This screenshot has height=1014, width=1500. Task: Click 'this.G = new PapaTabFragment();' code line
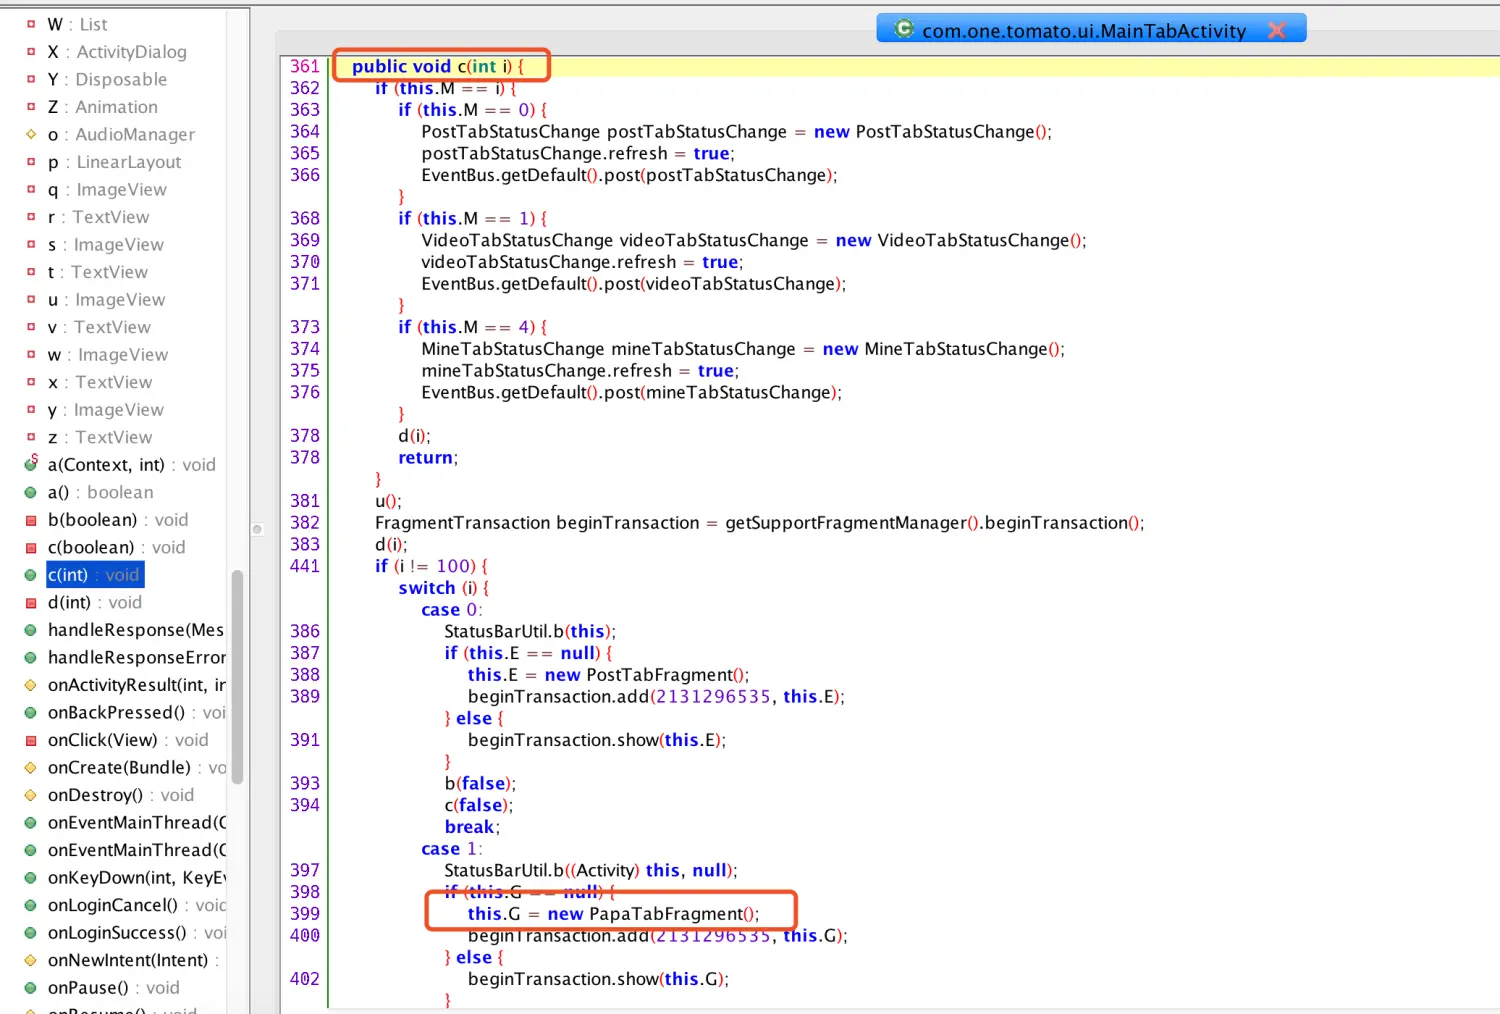tap(613, 913)
